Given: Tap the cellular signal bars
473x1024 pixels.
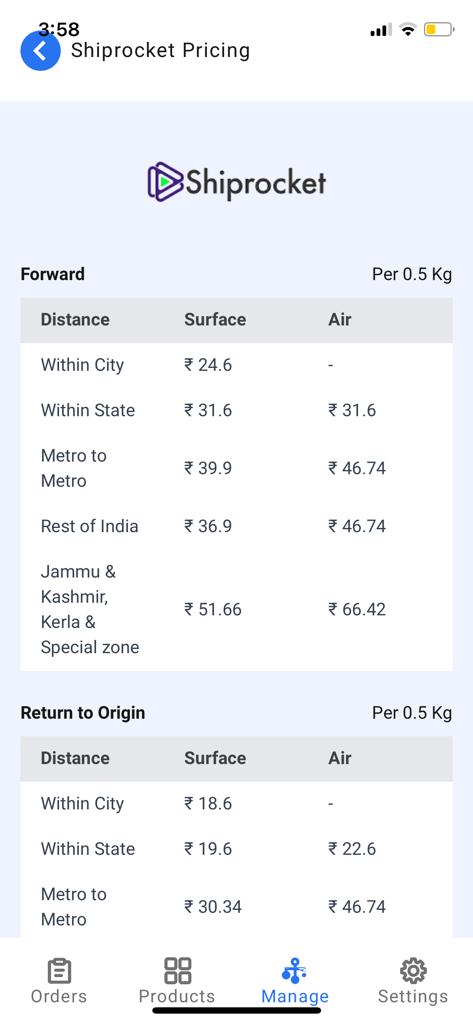Looking at the screenshot, I should pos(381,30).
